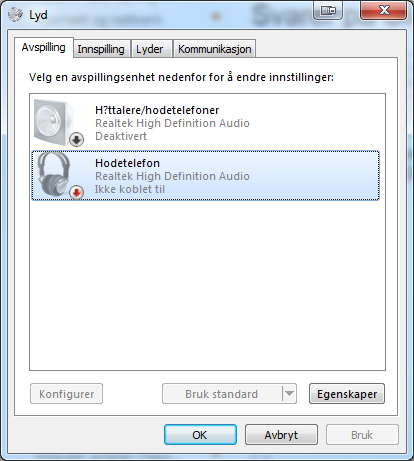Open Egenskaper for the selected device
Viewport: 414px width, 461px height.
[347, 394]
